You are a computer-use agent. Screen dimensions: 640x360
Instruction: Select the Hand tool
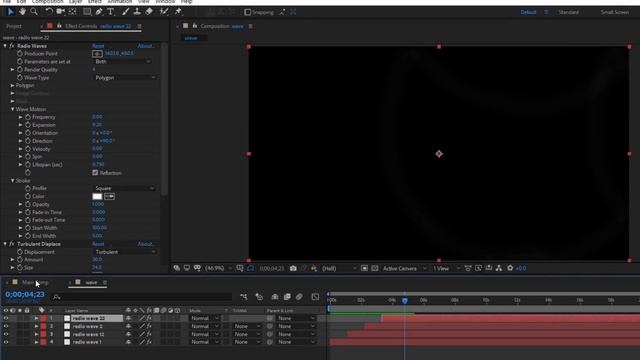[22, 12]
